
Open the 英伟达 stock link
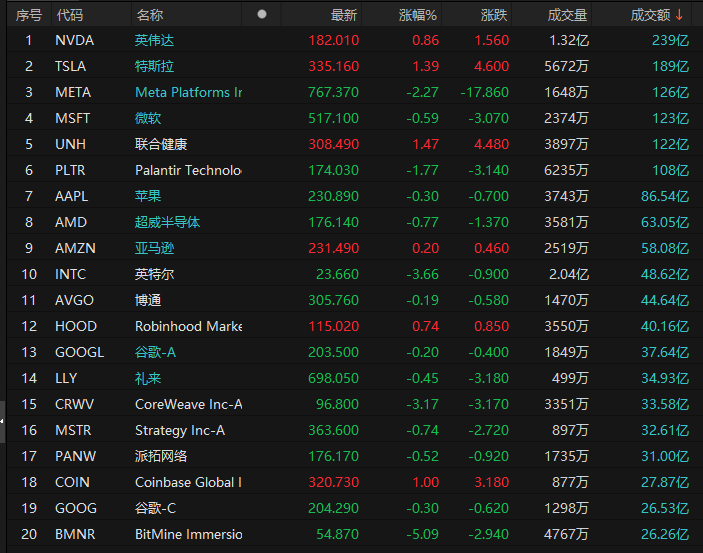click(x=154, y=40)
